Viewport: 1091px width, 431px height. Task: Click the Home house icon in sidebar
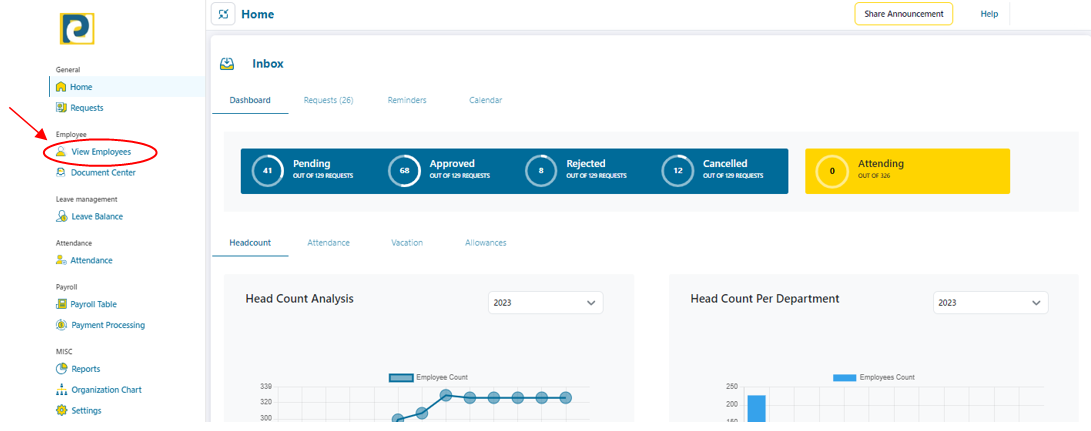coord(61,87)
